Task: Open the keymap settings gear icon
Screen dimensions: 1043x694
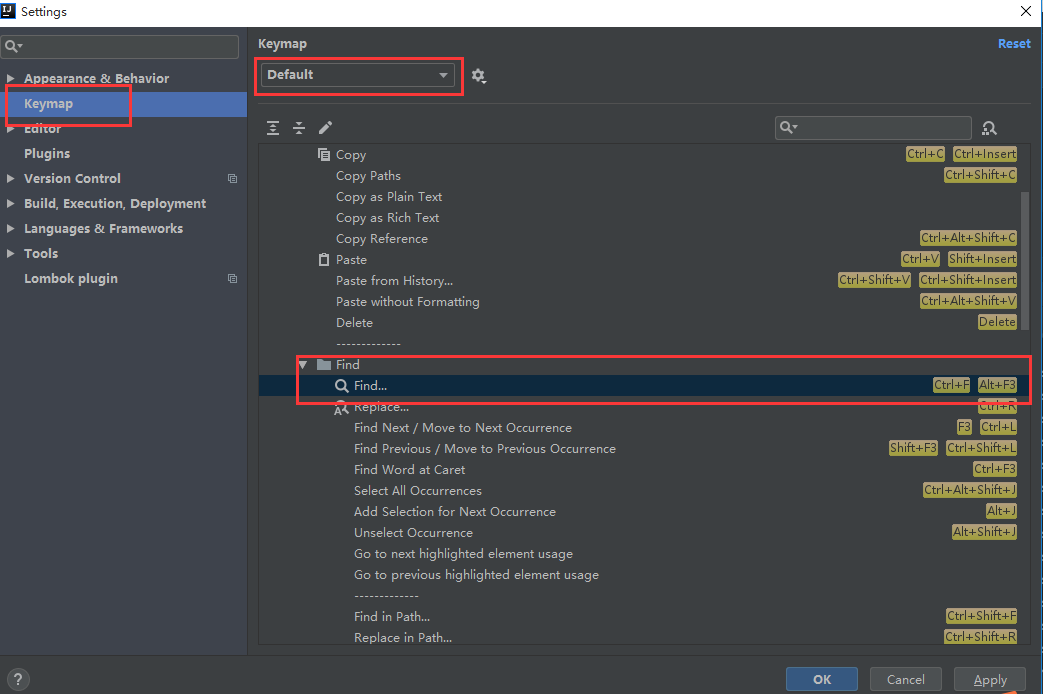Action: 478,75
